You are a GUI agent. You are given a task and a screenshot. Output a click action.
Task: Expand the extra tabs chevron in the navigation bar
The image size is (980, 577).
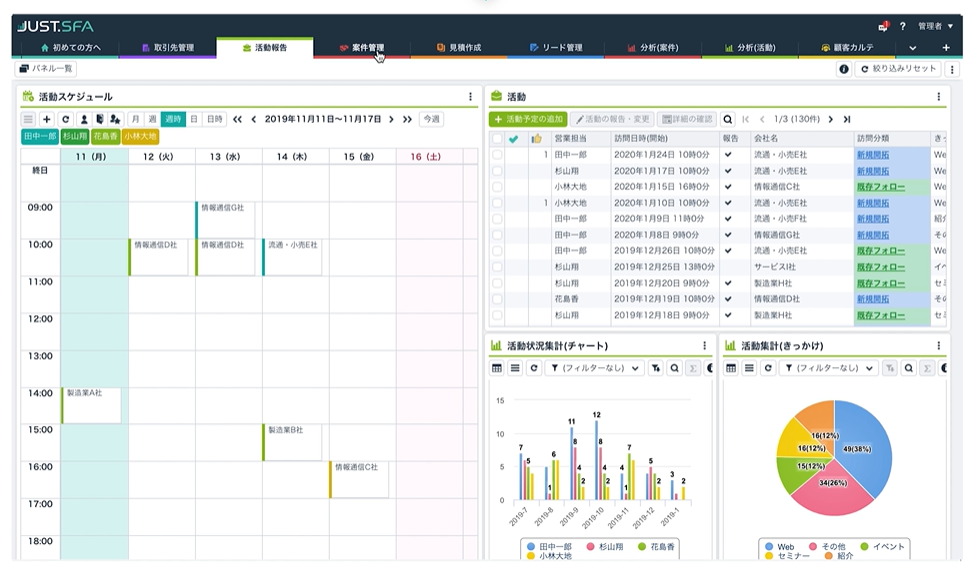click(912, 48)
